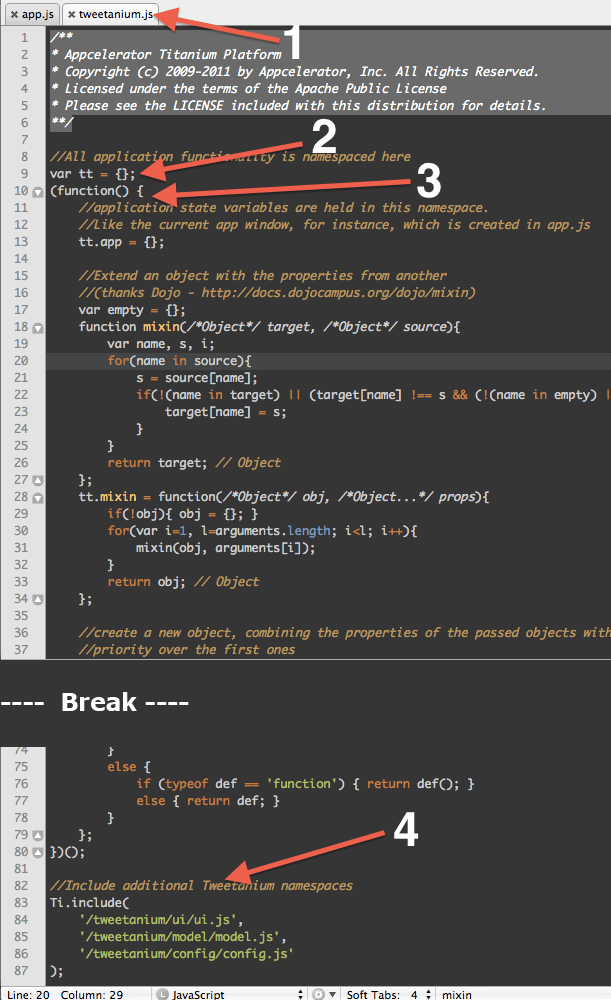Click the 'tt.app = {};' statement
Viewport: 611px width, 1000px height.
[121, 242]
